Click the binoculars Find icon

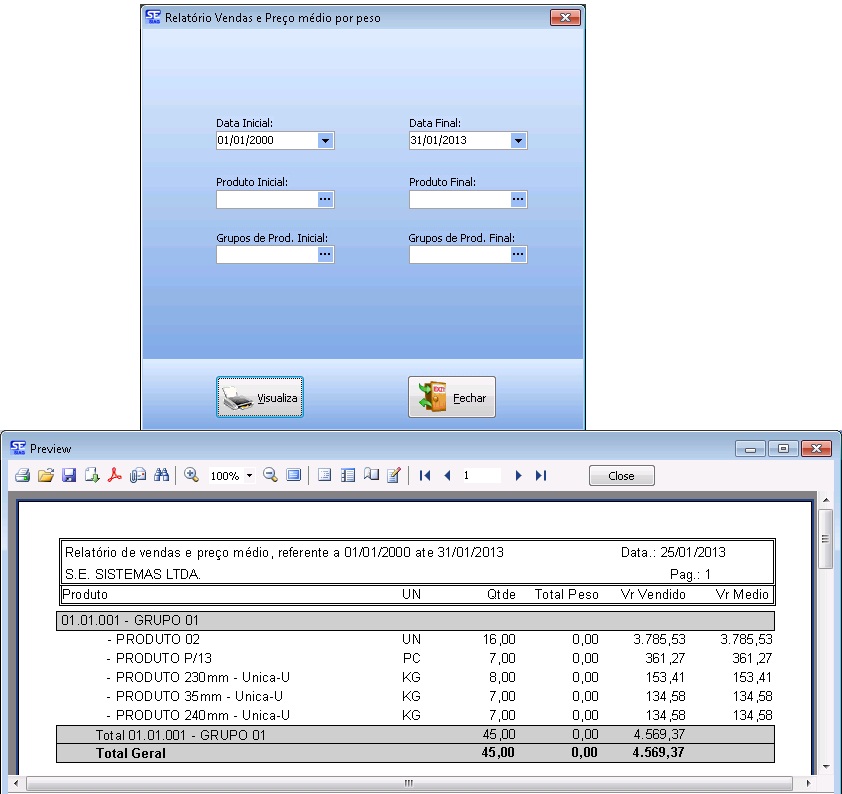[x=161, y=476]
